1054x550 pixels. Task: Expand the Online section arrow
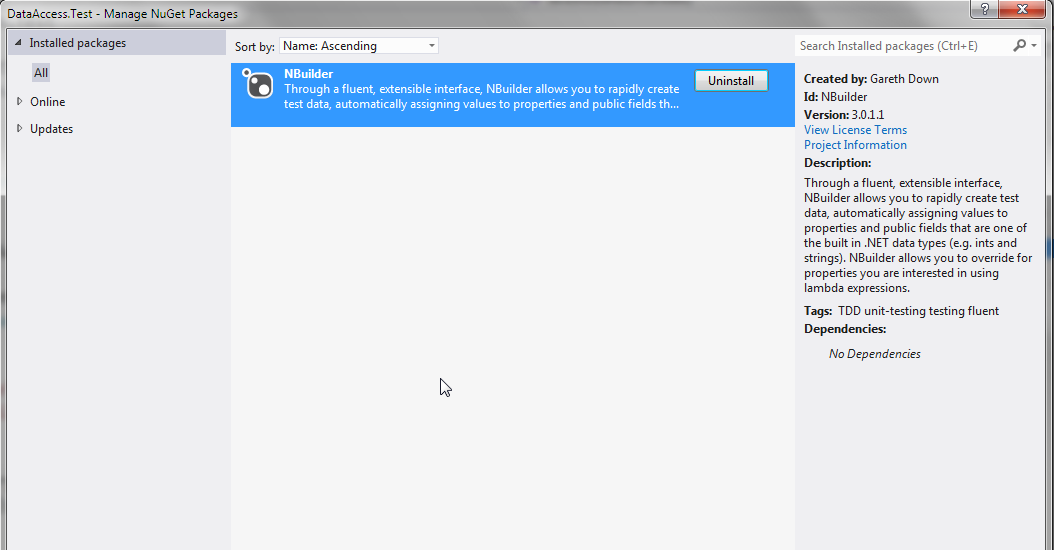pyautogui.click(x=19, y=101)
